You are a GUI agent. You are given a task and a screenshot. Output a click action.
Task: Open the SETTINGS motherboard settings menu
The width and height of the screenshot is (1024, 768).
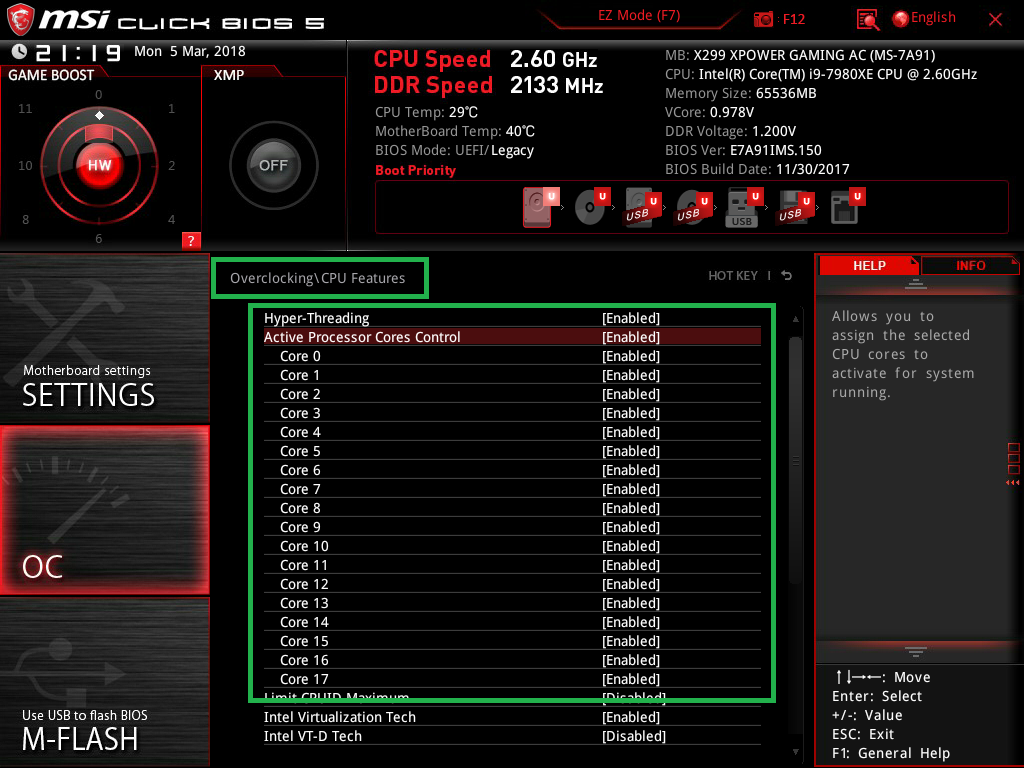point(104,338)
